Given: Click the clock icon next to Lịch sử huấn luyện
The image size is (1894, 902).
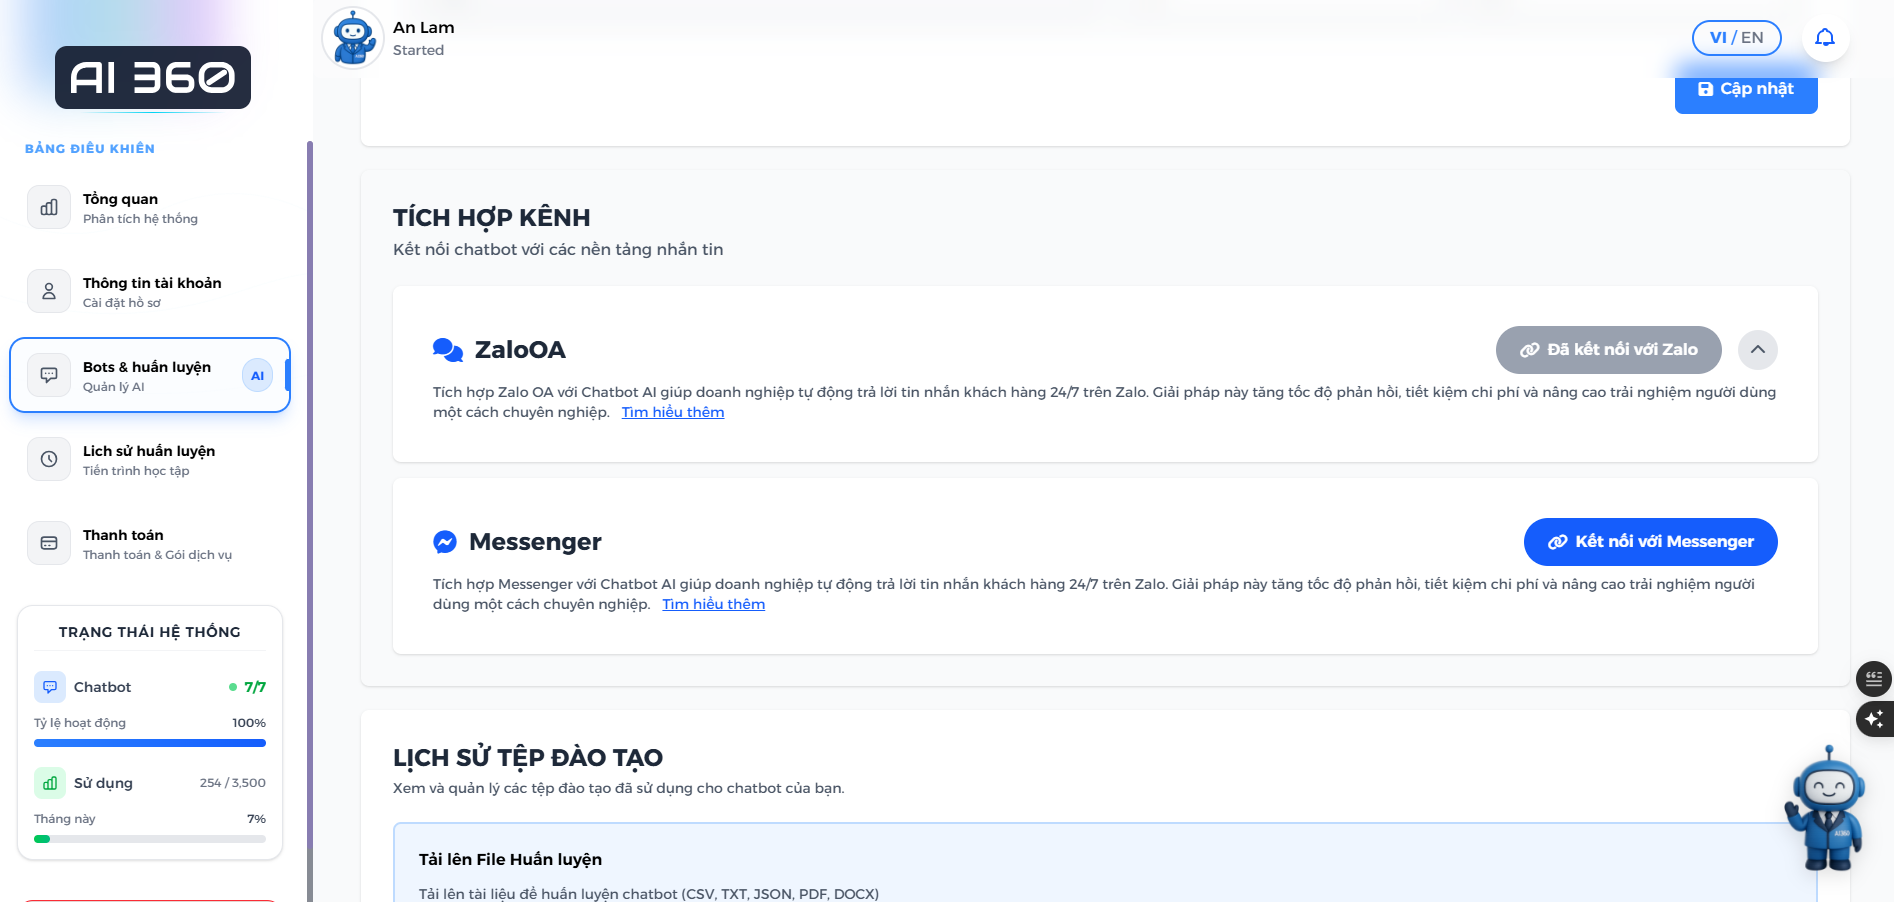Looking at the screenshot, I should point(48,459).
